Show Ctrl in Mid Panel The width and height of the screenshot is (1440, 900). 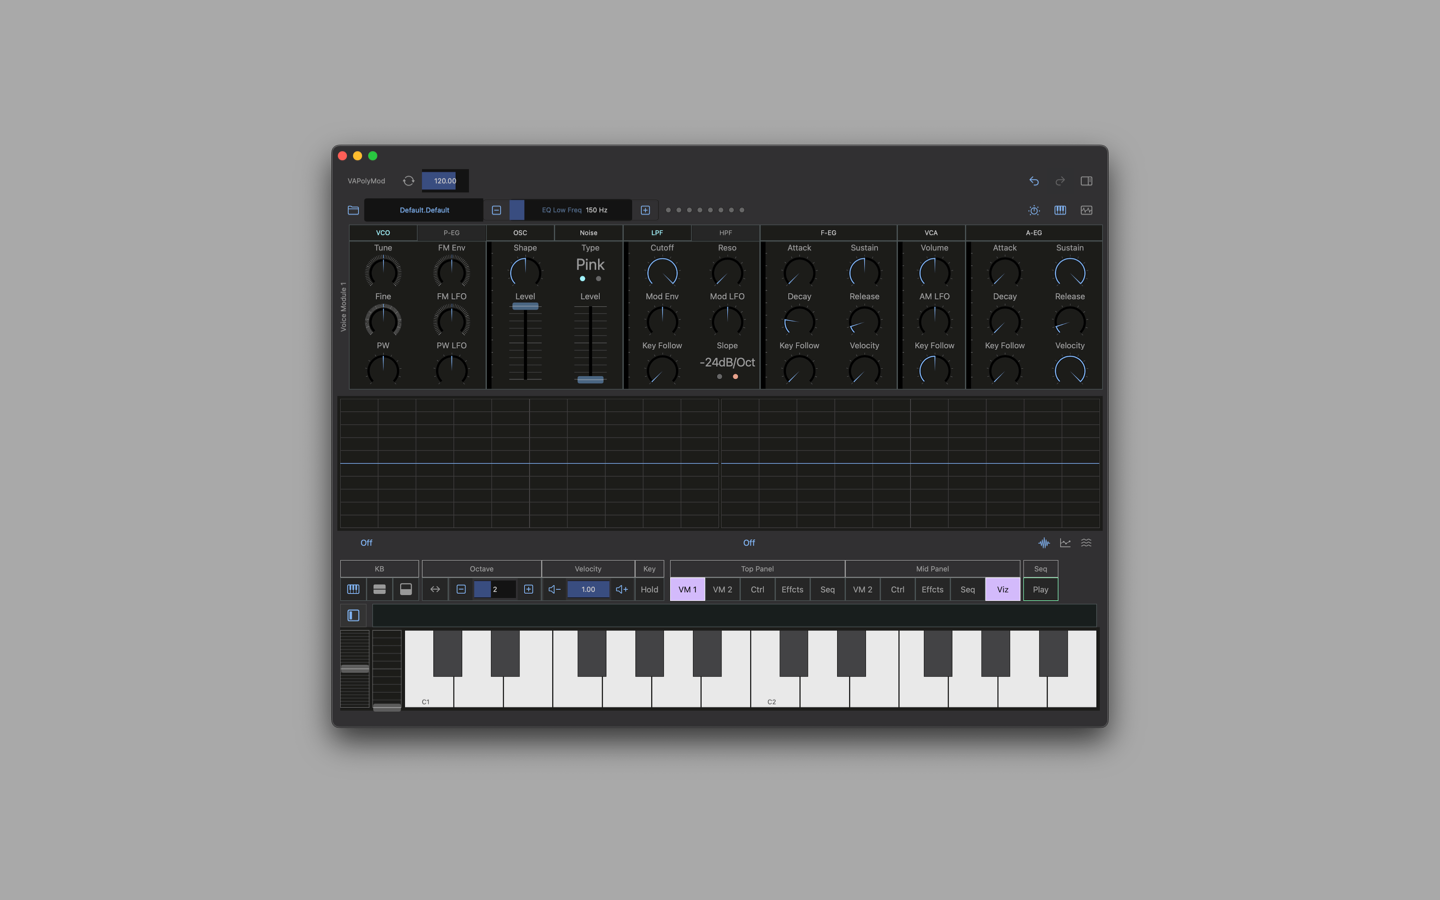click(x=897, y=589)
